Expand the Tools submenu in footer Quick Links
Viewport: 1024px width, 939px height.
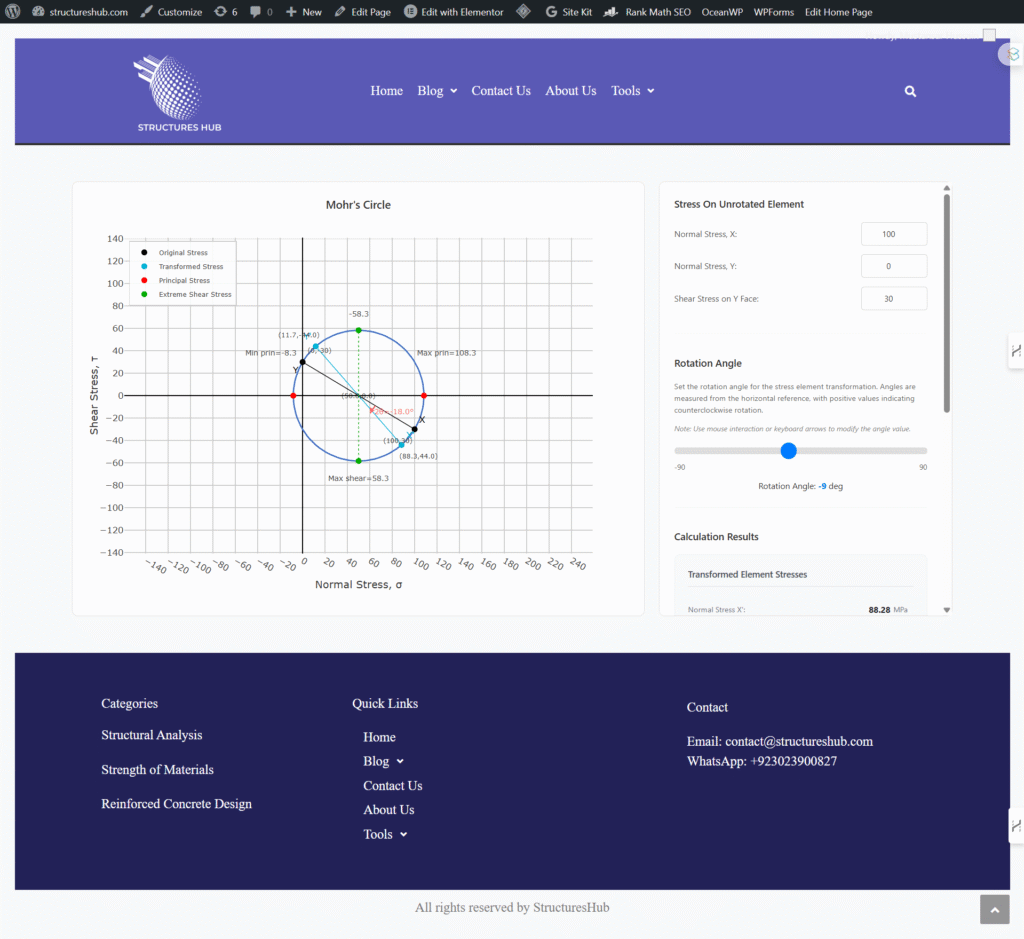385,835
